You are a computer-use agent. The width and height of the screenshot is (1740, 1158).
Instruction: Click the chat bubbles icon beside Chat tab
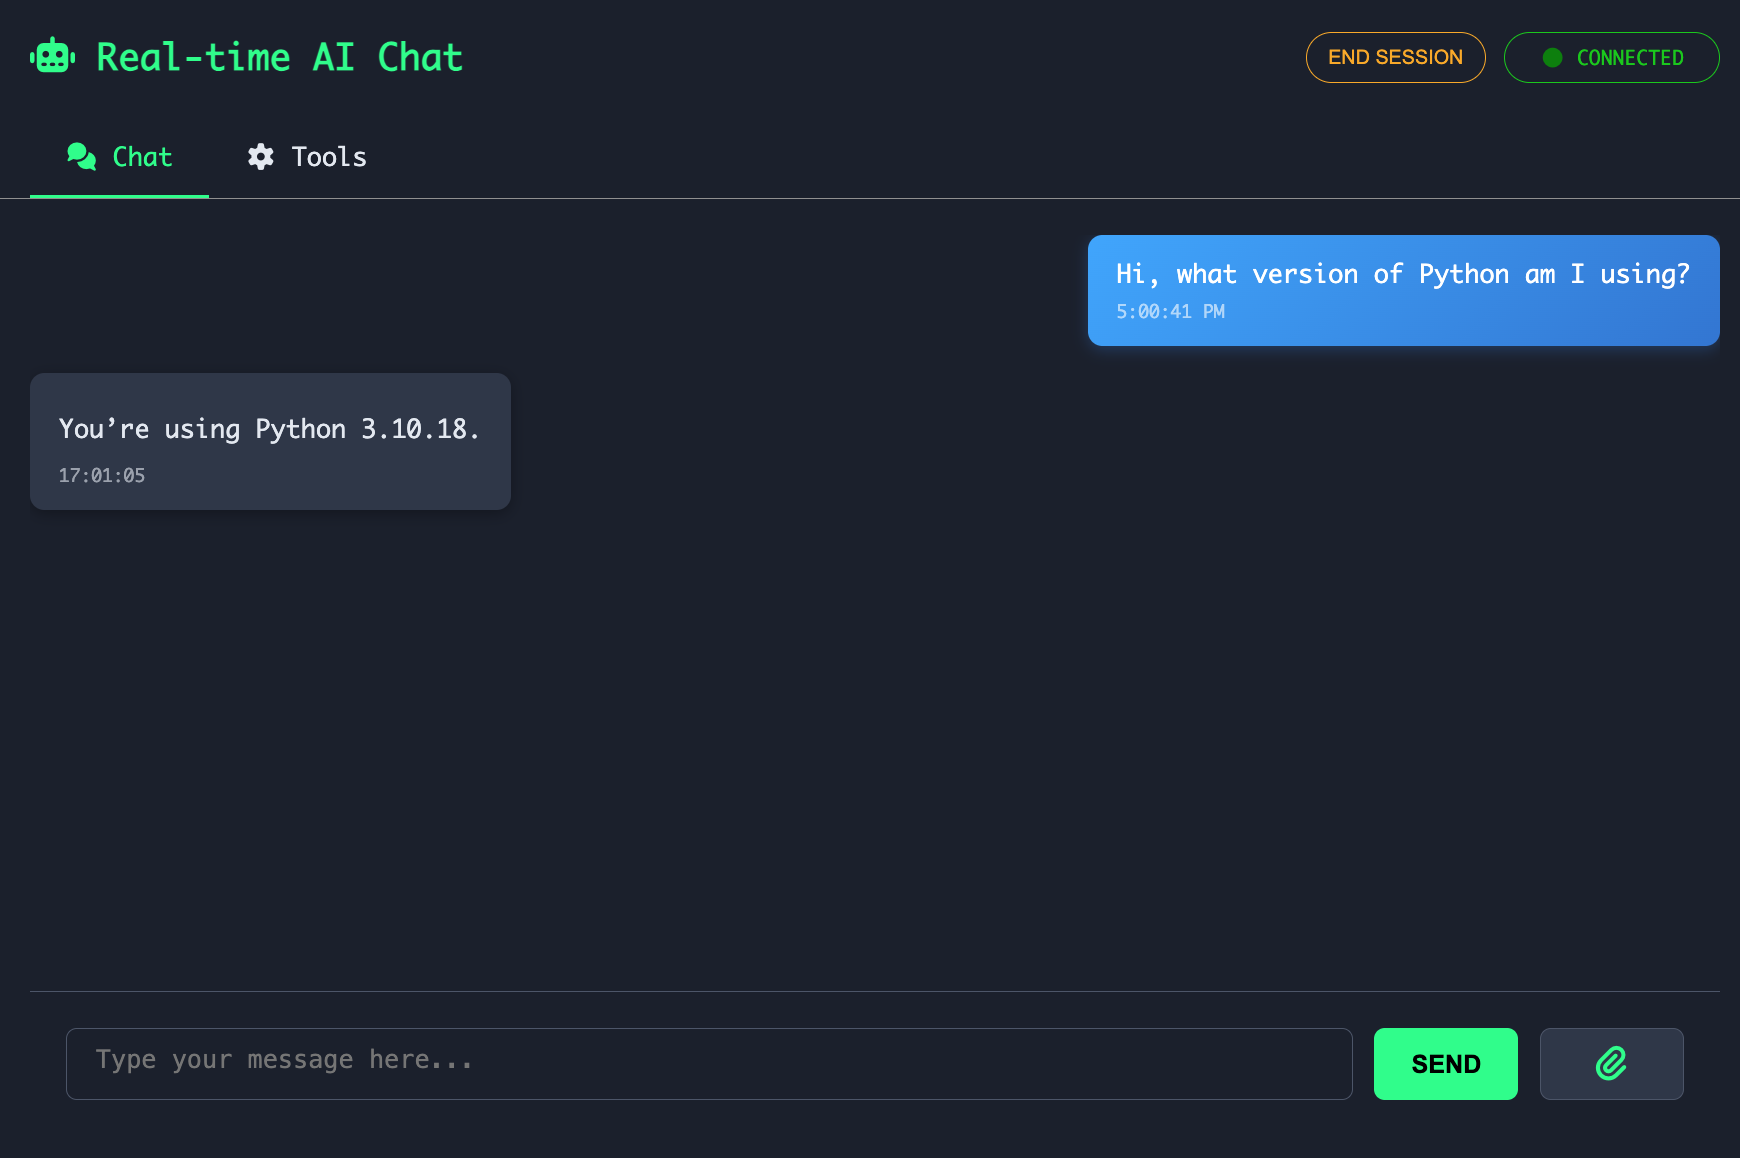(82, 156)
